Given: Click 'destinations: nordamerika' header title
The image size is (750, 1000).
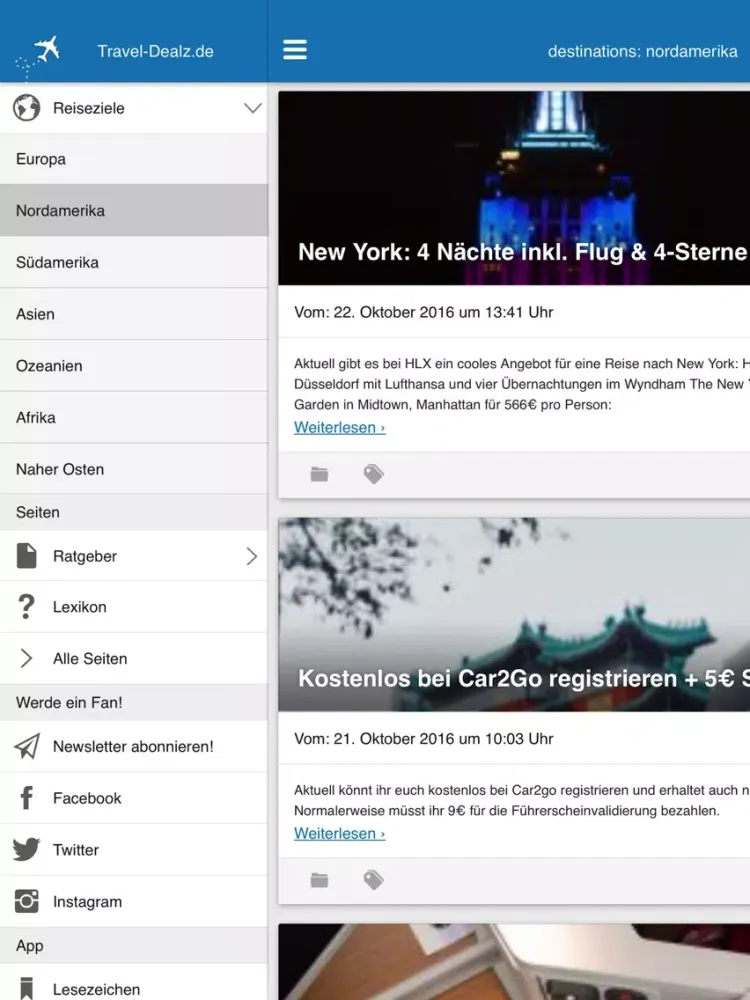Looking at the screenshot, I should coord(642,51).
